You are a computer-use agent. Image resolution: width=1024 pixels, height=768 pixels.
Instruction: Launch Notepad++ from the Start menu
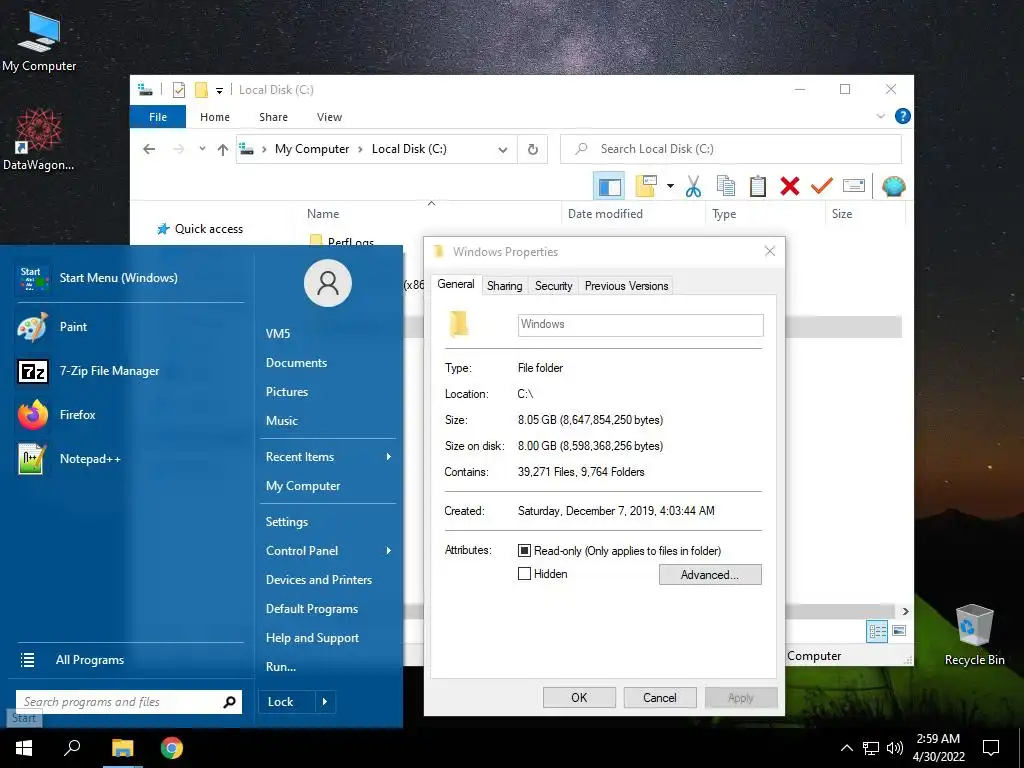click(x=129, y=458)
